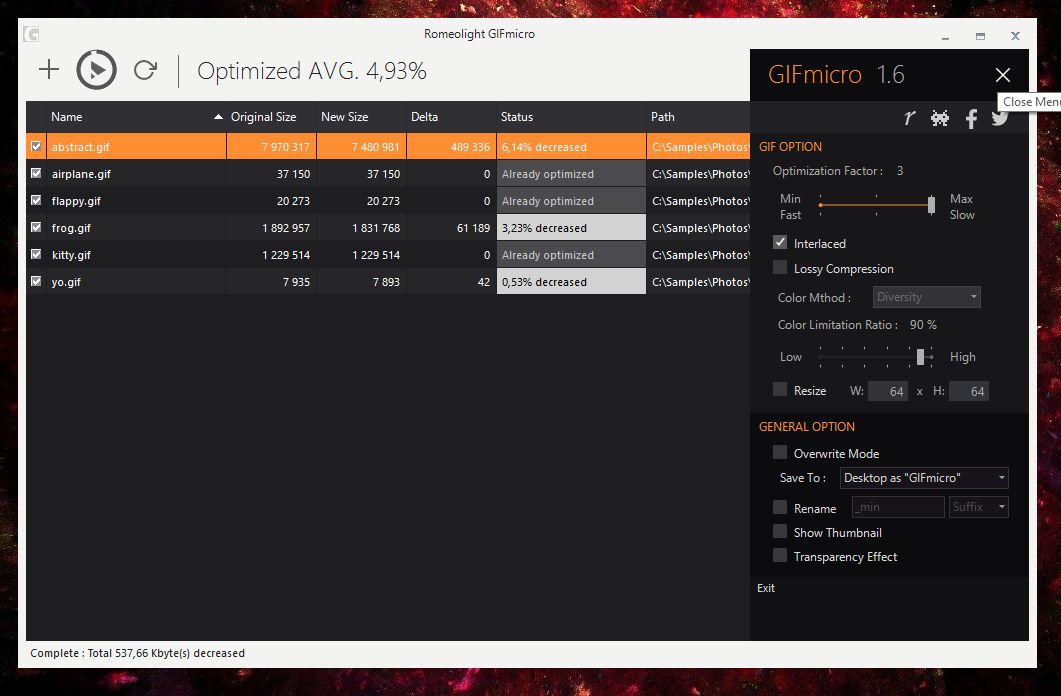Uncheck the kitty.gif row checkbox
The image size is (1061, 696).
click(x=36, y=254)
